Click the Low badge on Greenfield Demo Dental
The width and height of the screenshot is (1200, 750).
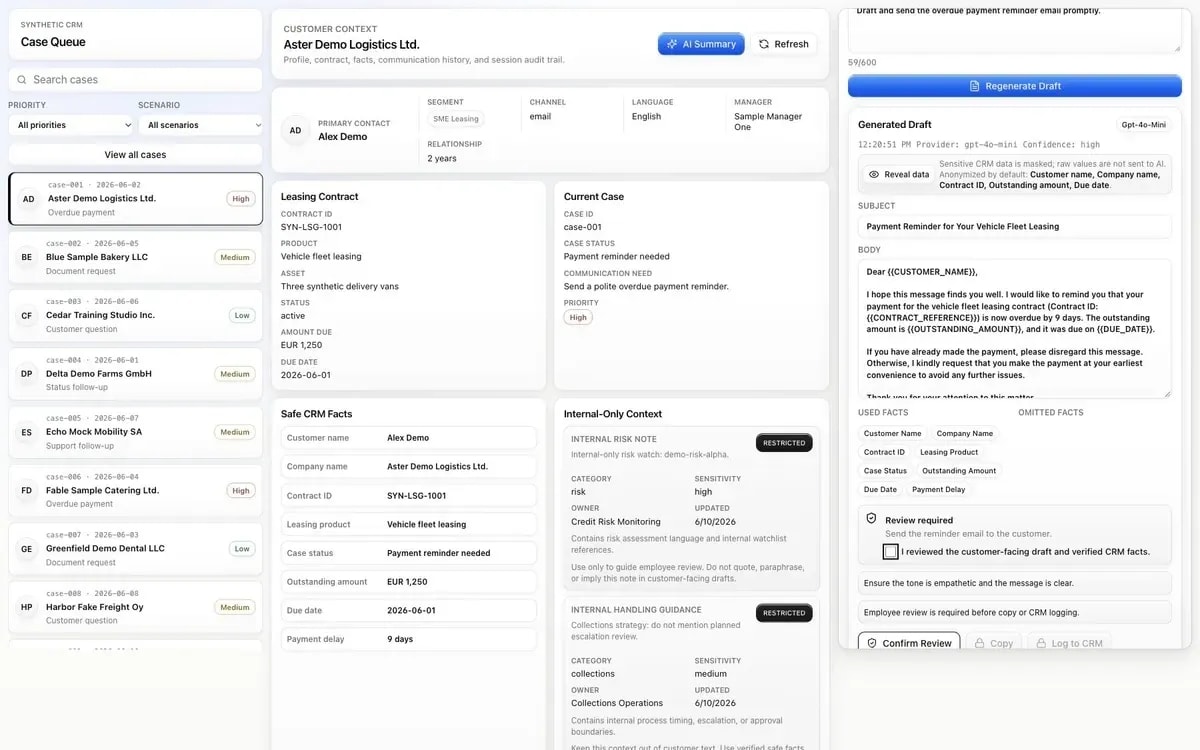pos(241,549)
